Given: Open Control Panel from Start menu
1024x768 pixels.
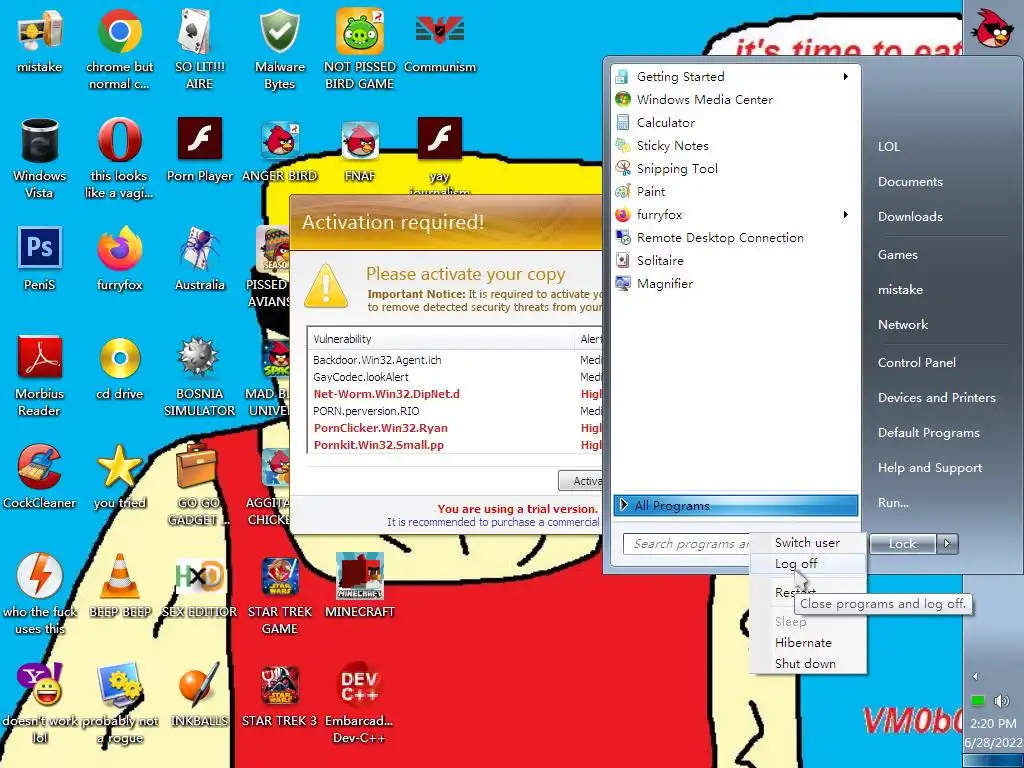Looking at the screenshot, I should click(916, 362).
